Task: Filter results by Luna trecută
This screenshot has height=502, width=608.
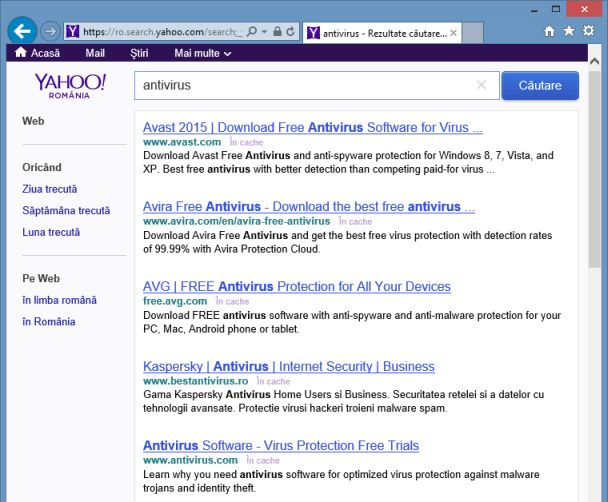Action: [x=51, y=232]
